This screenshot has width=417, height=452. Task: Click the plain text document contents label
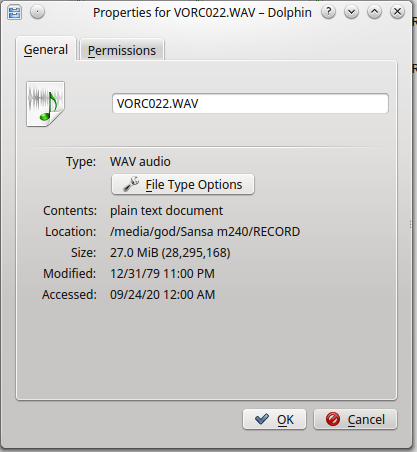click(166, 211)
